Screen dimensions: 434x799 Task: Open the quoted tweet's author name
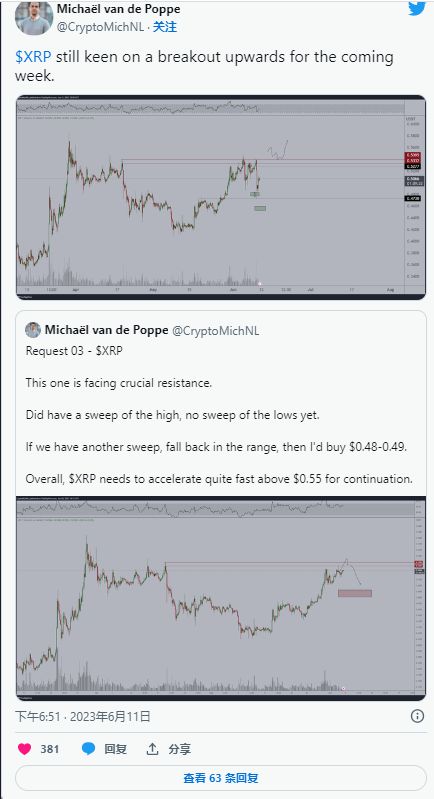[x=106, y=330]
